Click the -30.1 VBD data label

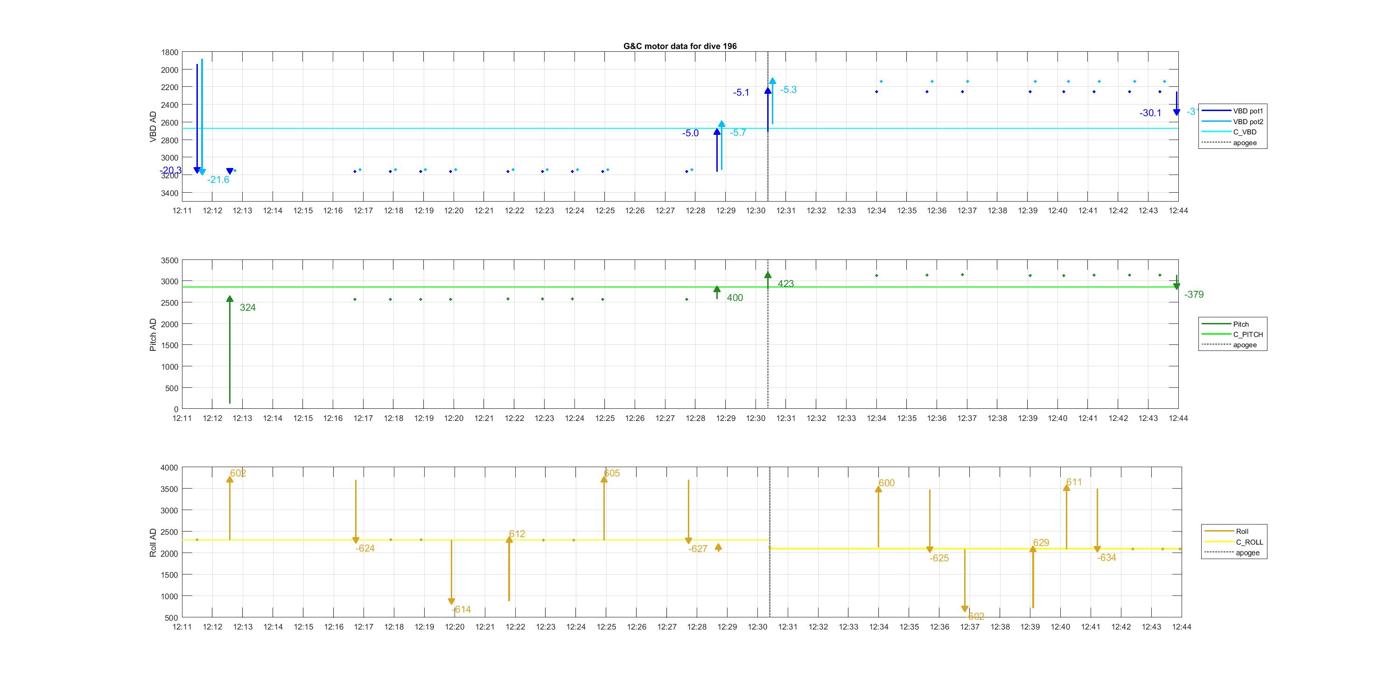coord(1151,113)
